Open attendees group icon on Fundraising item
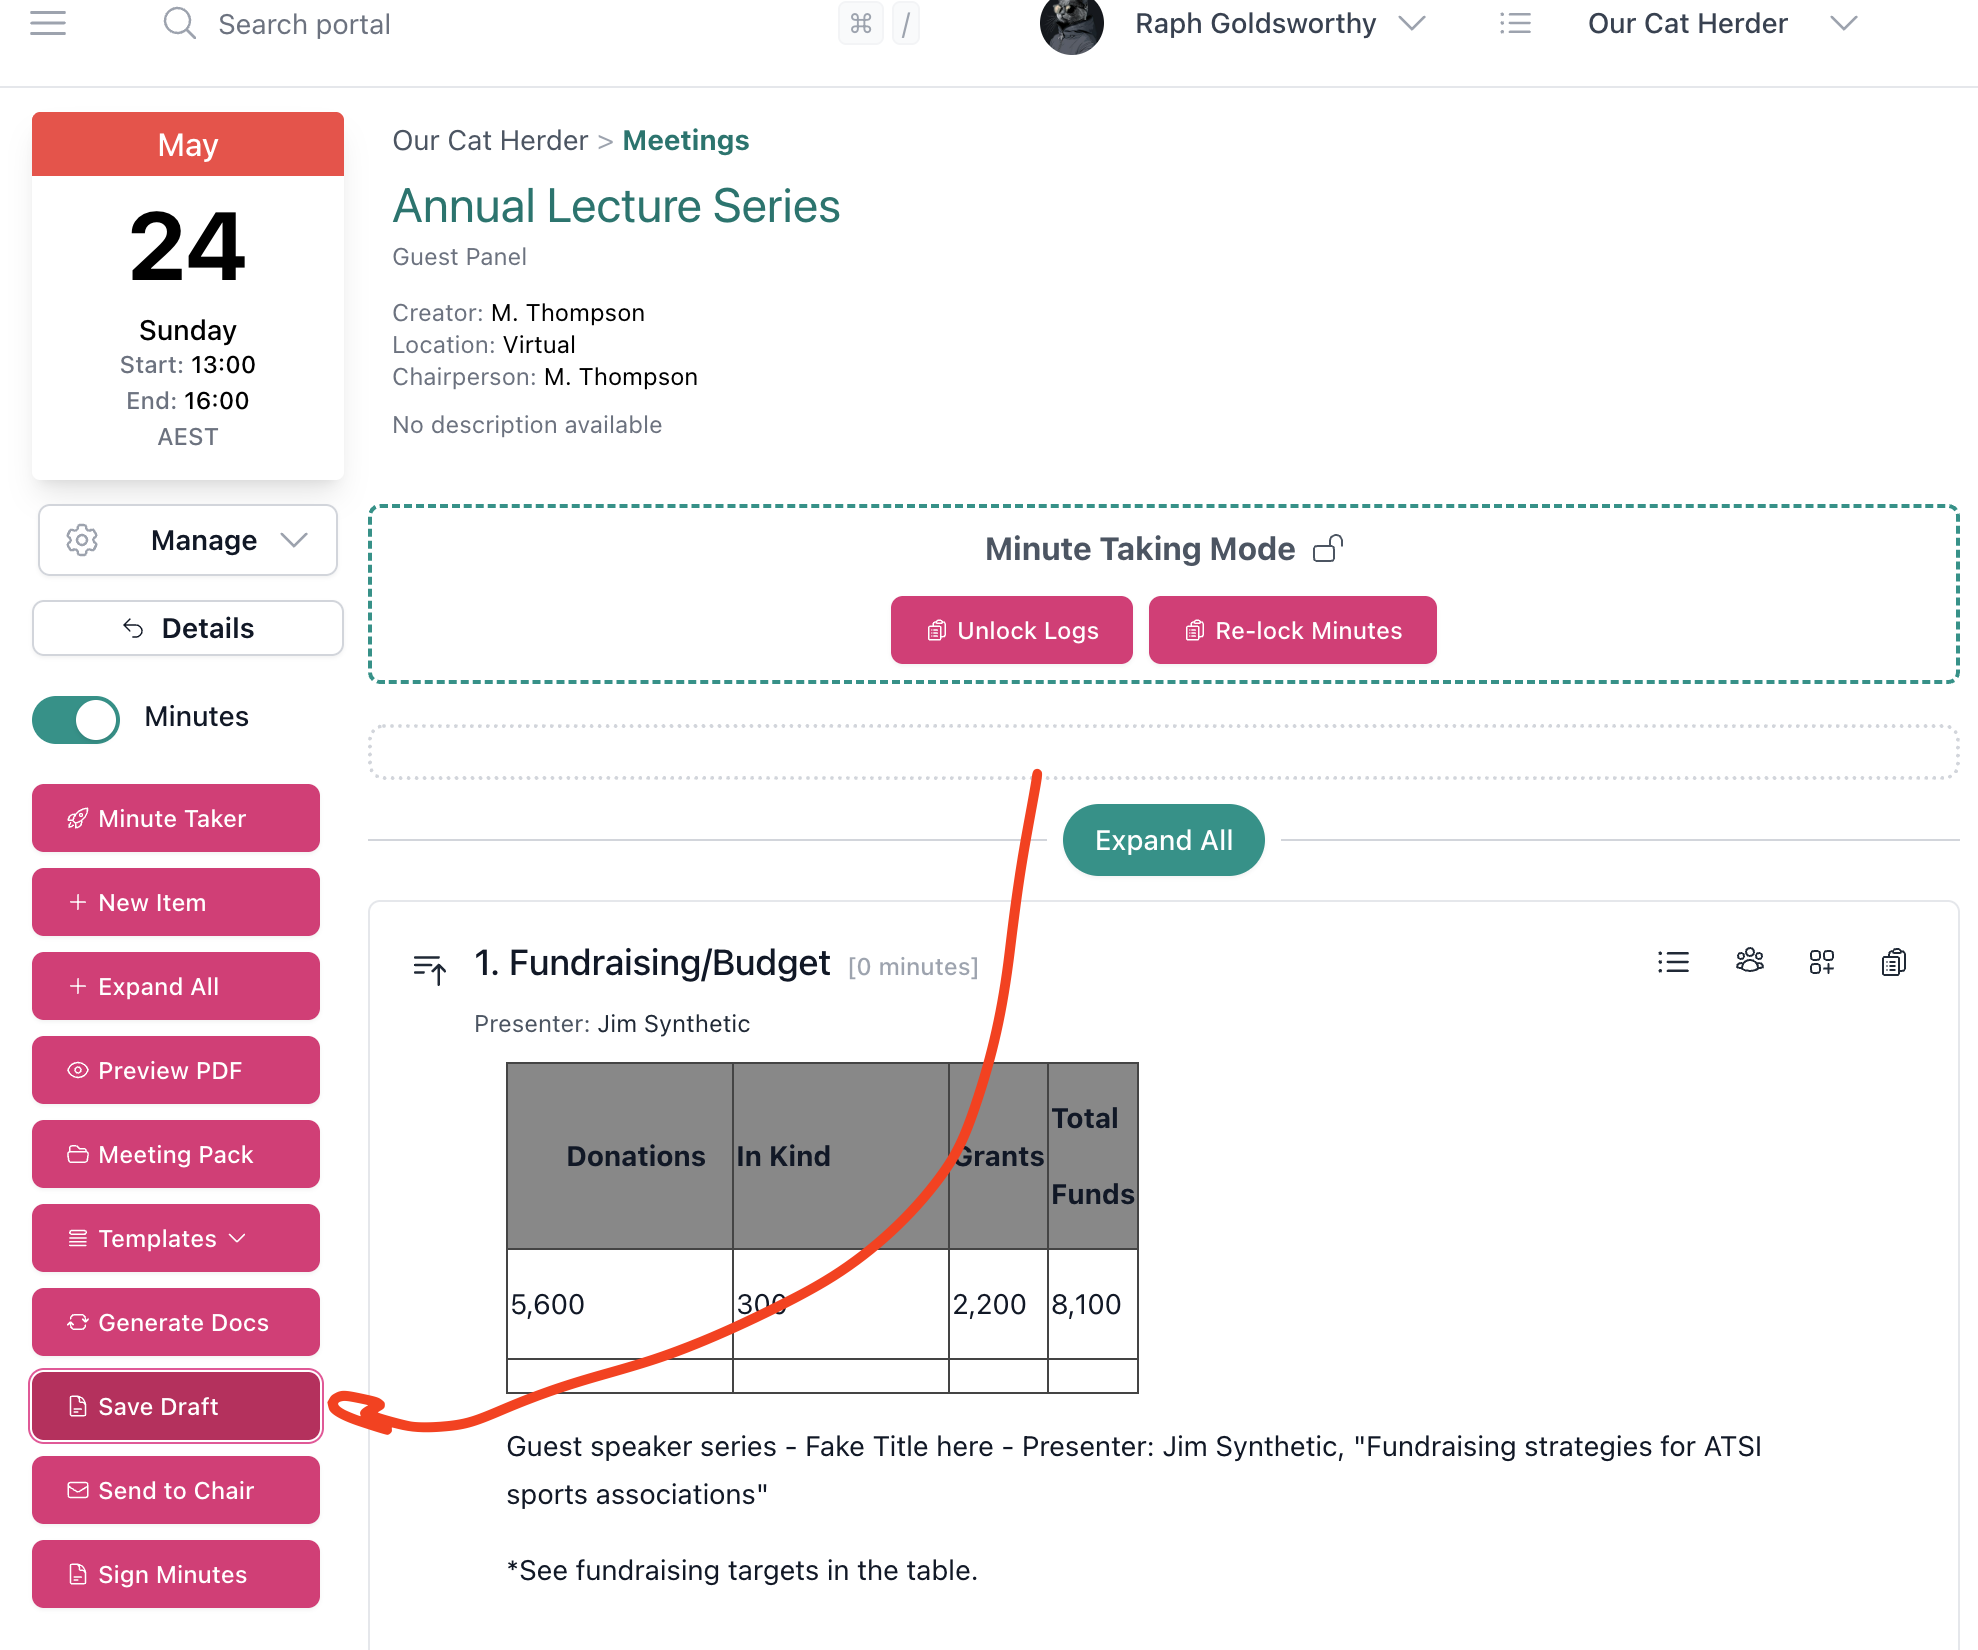Viewport: 1978px width, 1650px height. (1749, 962)
